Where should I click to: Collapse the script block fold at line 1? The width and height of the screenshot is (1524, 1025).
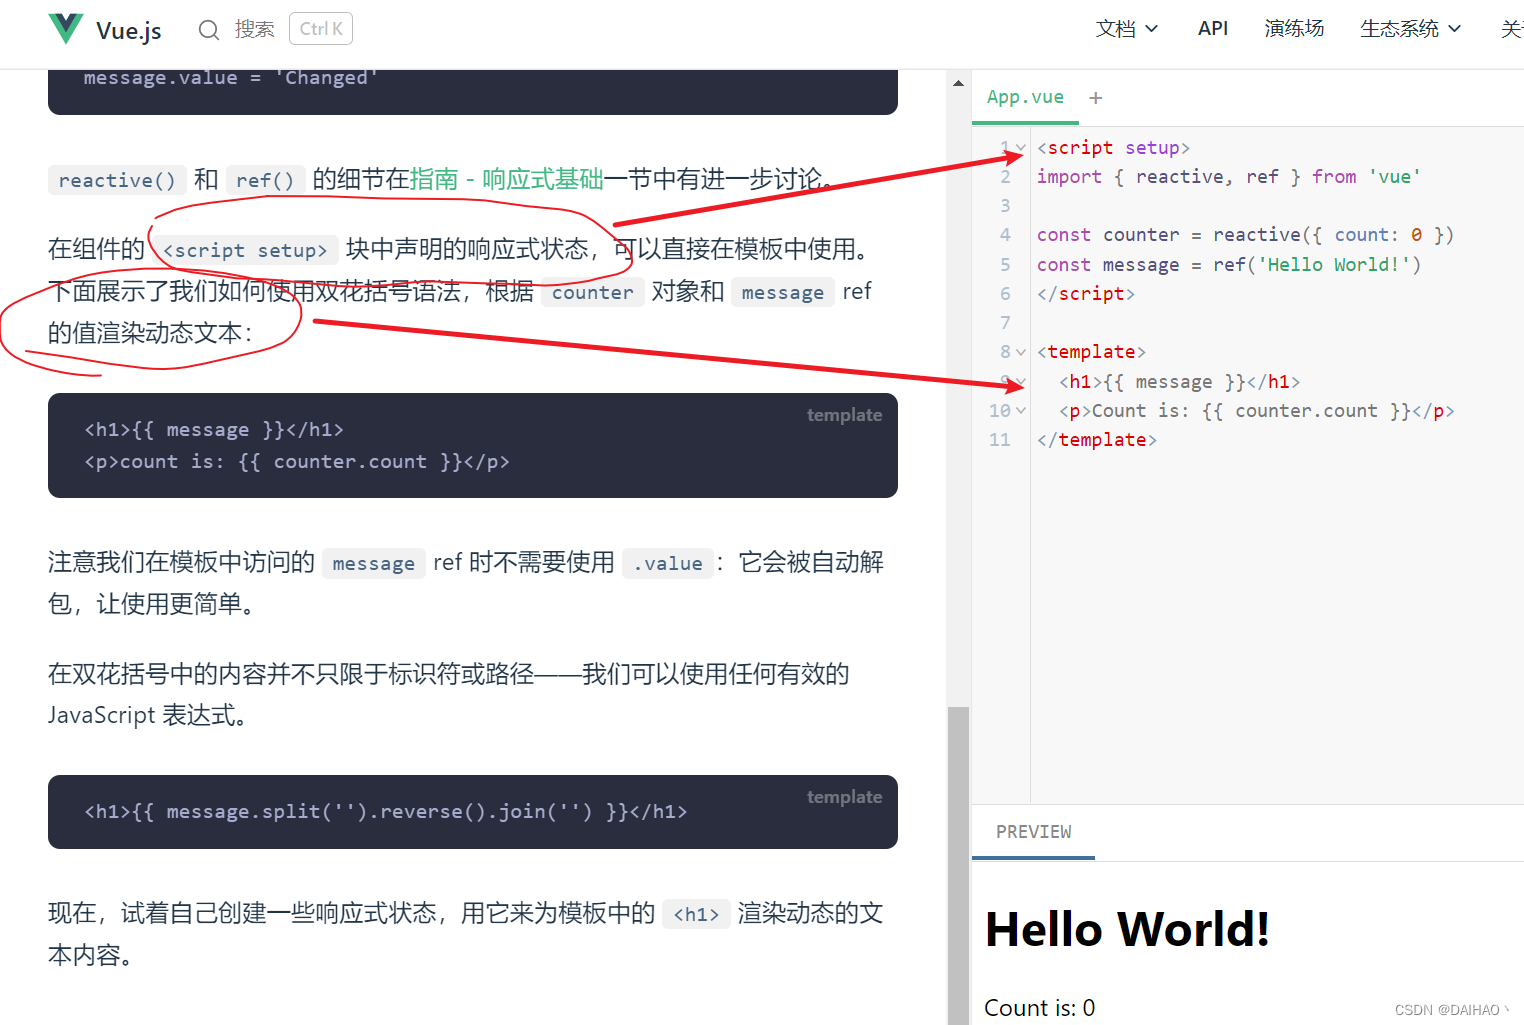pos(1021,148)
